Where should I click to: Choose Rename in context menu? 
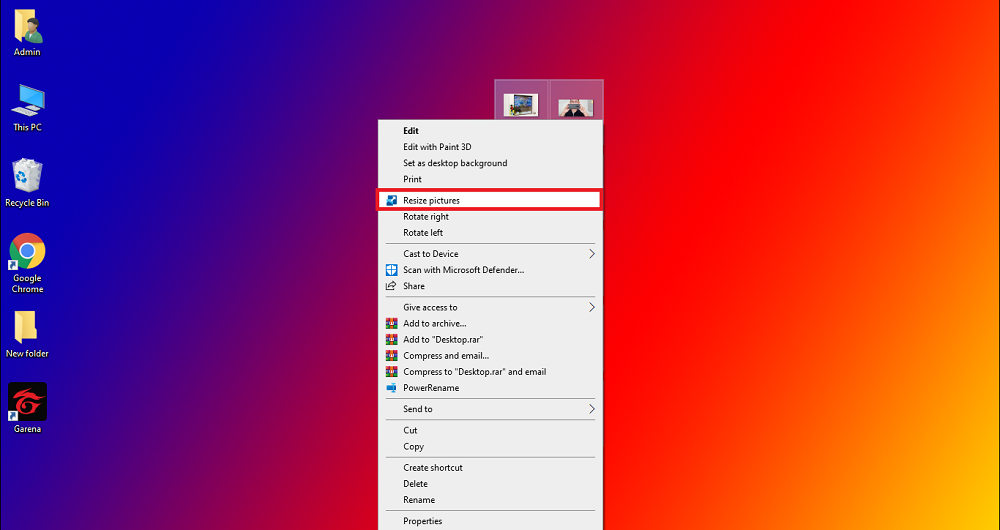point(490,500)
